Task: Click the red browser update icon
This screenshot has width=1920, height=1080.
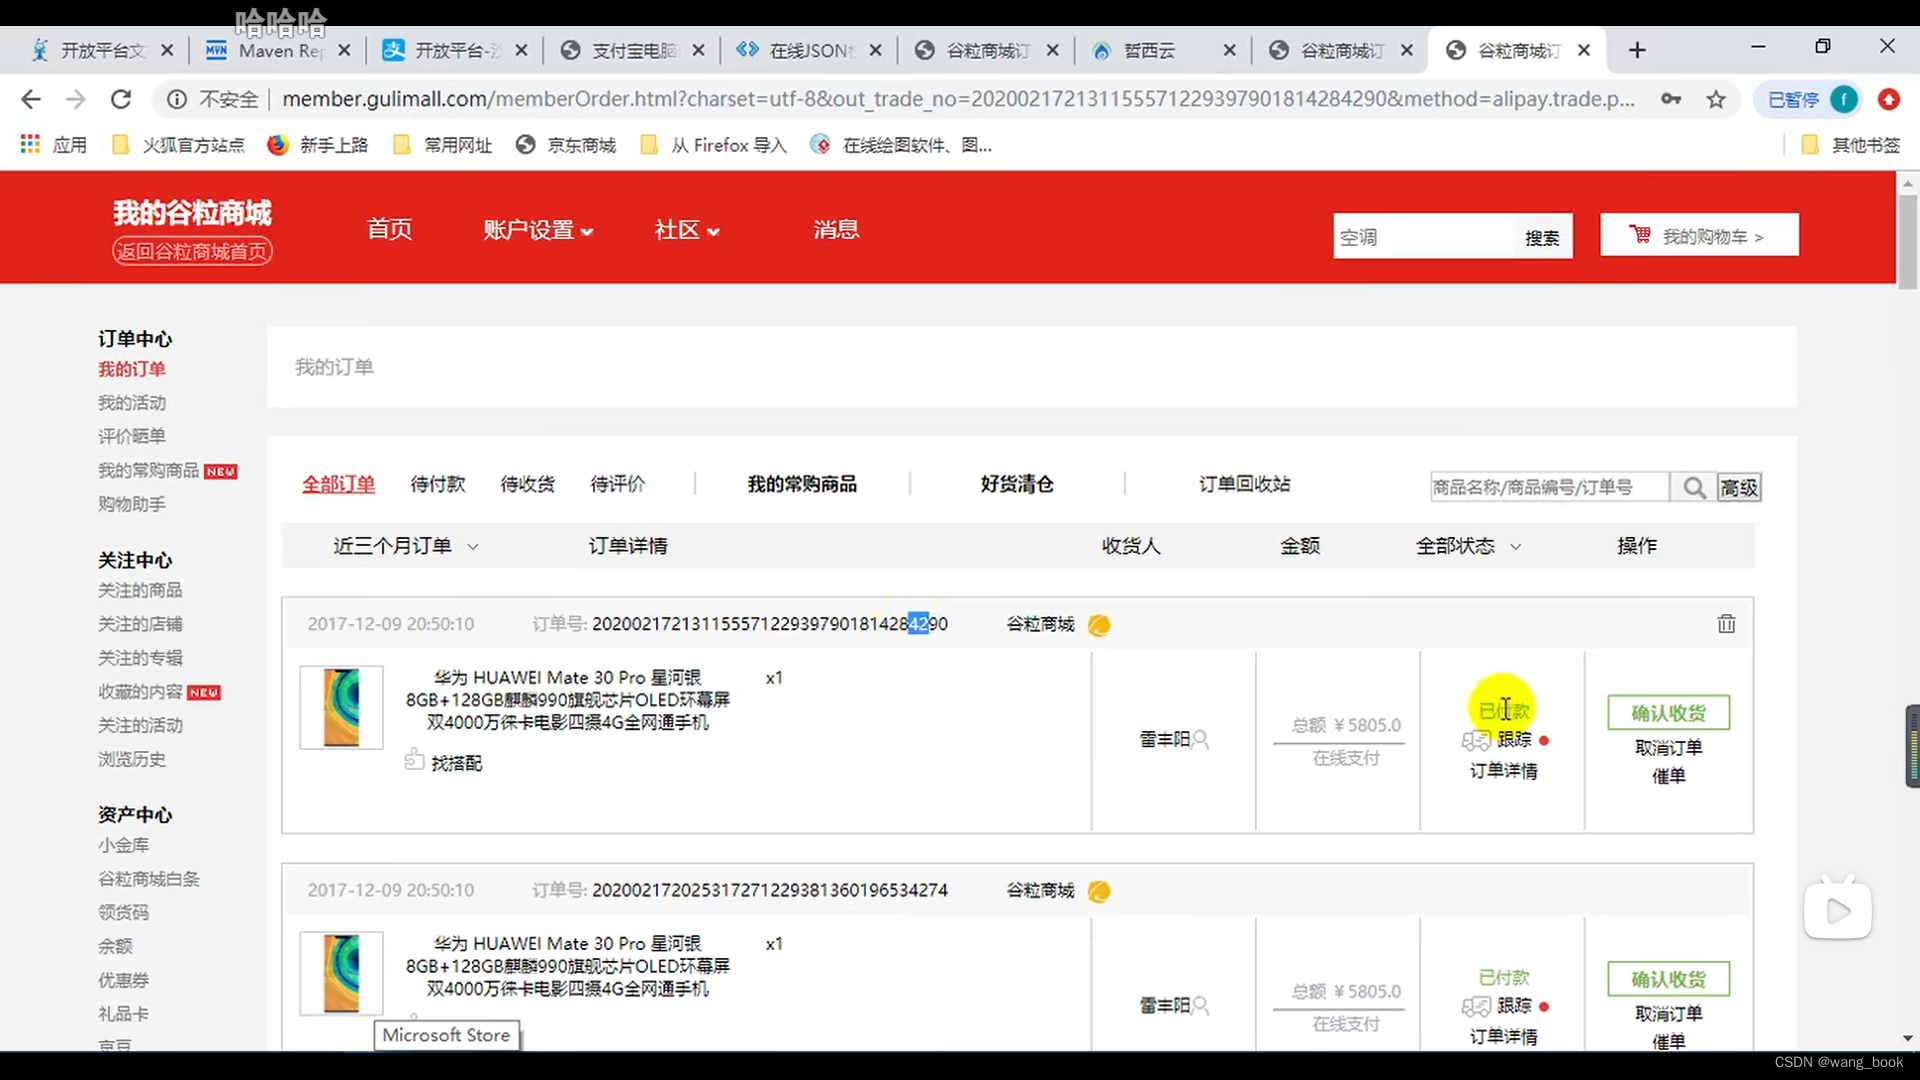Action: pos(1889,99)
